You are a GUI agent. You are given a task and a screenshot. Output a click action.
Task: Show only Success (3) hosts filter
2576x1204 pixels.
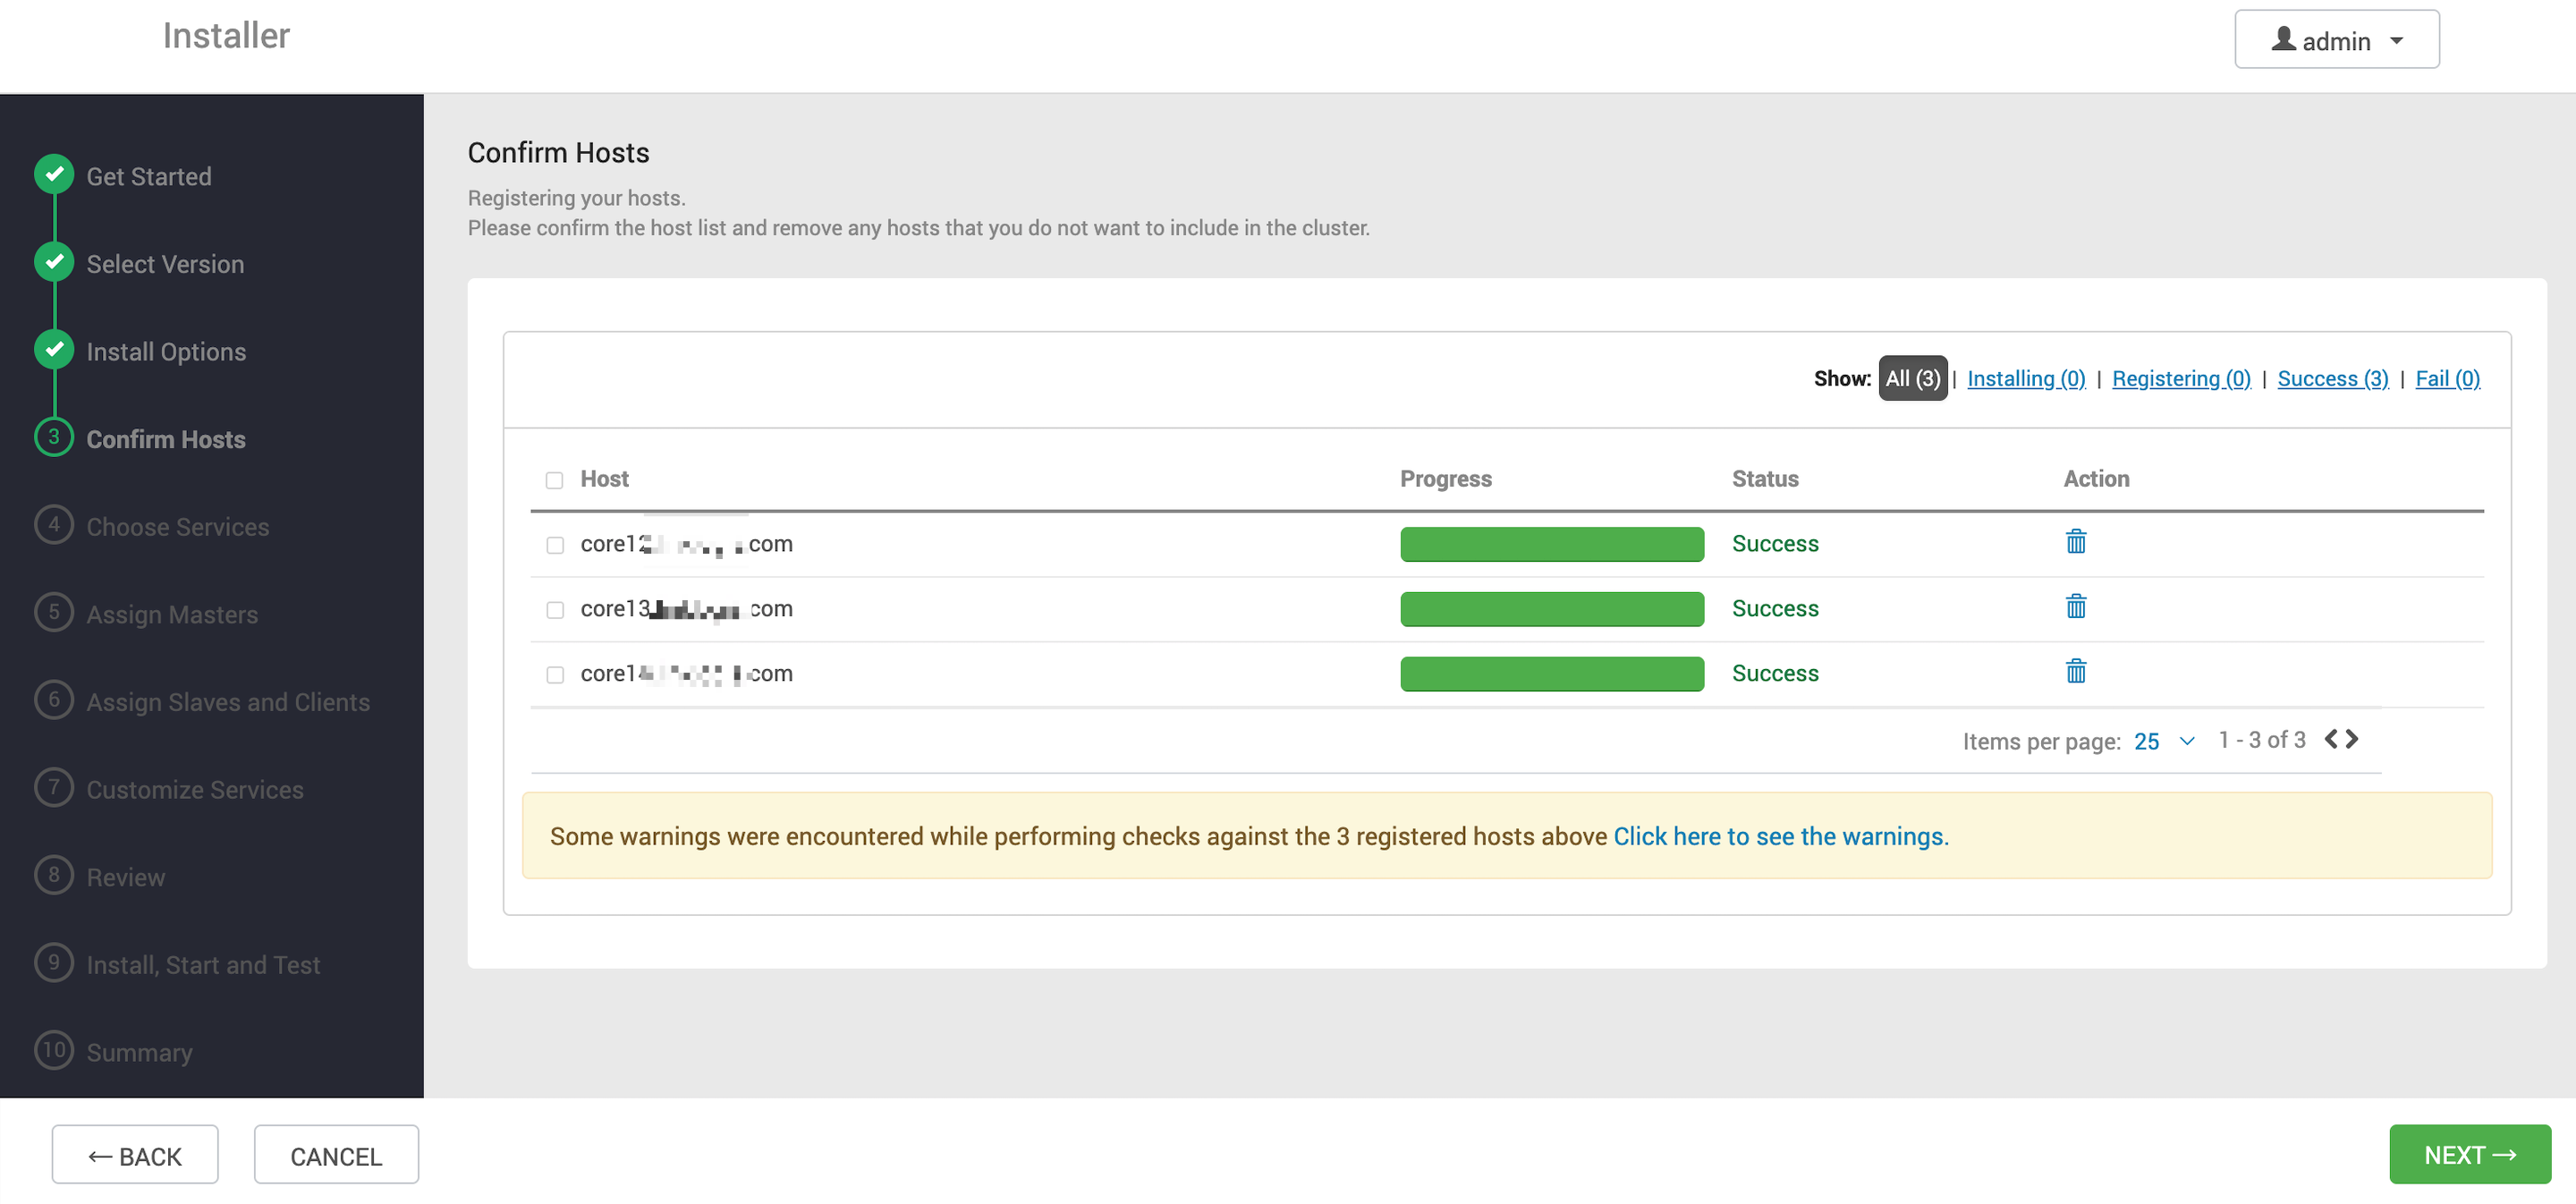(x=2332, y=378)
